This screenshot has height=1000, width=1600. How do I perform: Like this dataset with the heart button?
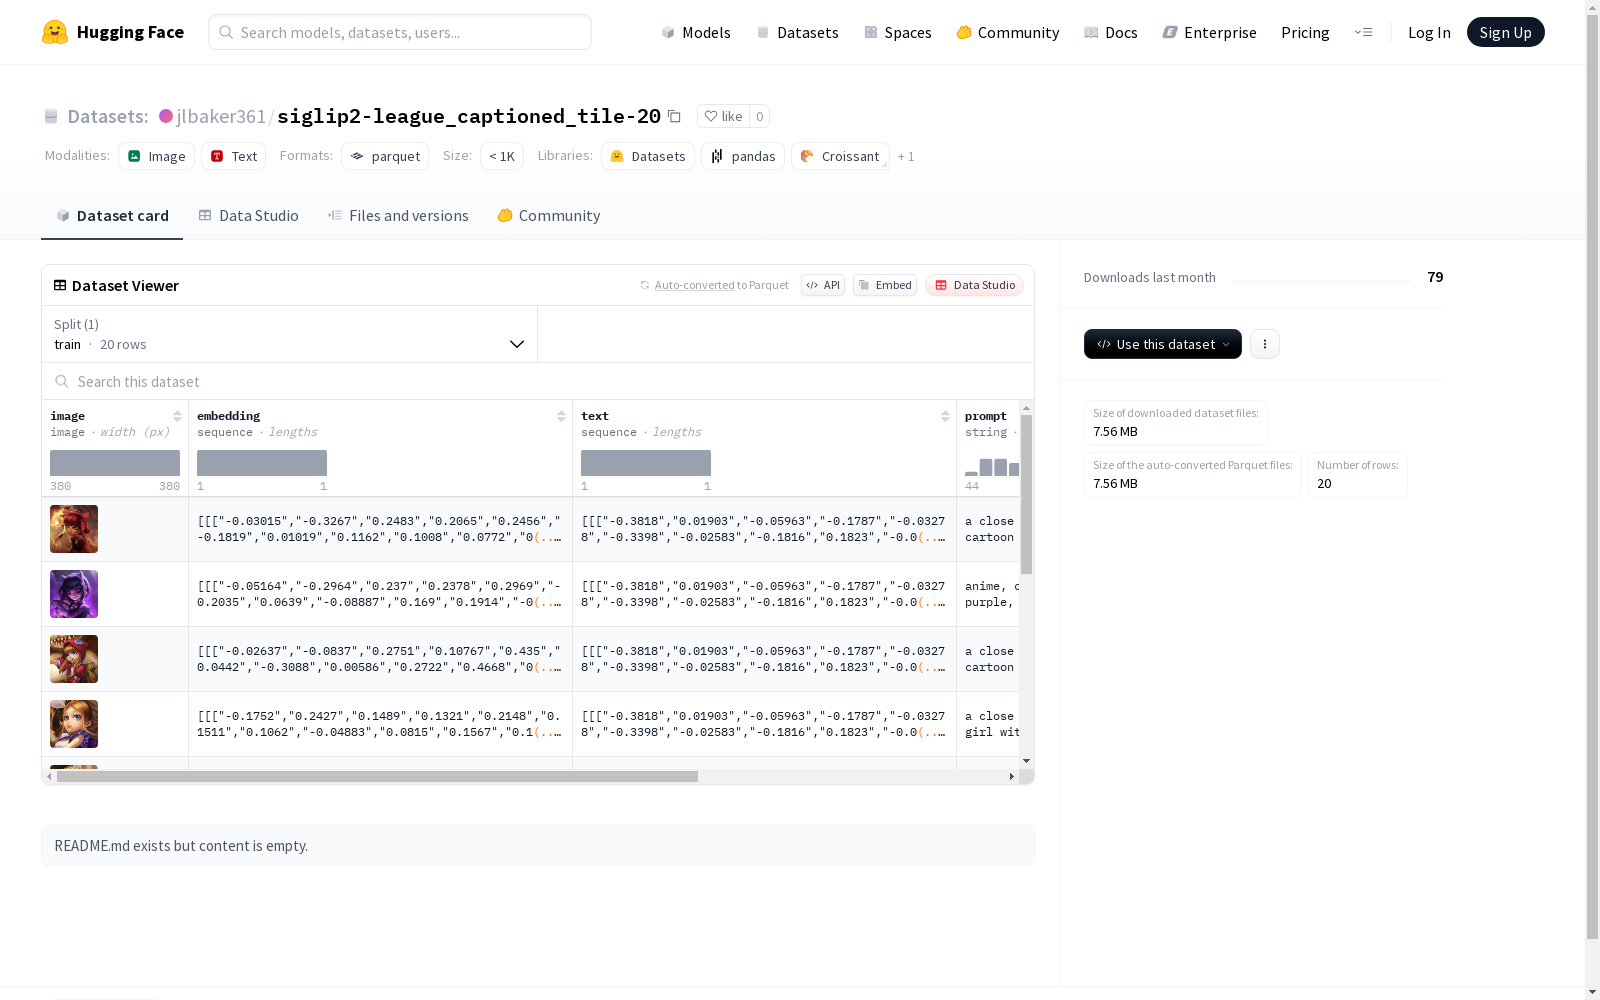[x=723, y=116]
